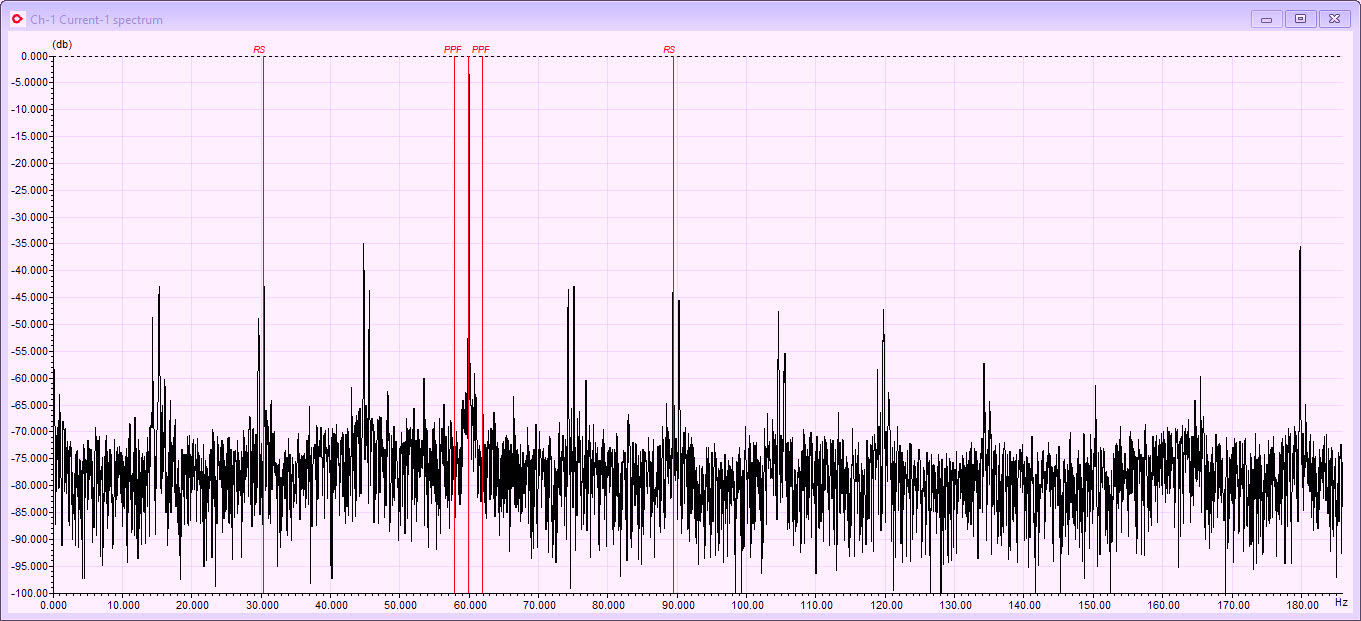
Task: Select the left PPF marker label
Action: pyautogui.click(x=453, y=50)
